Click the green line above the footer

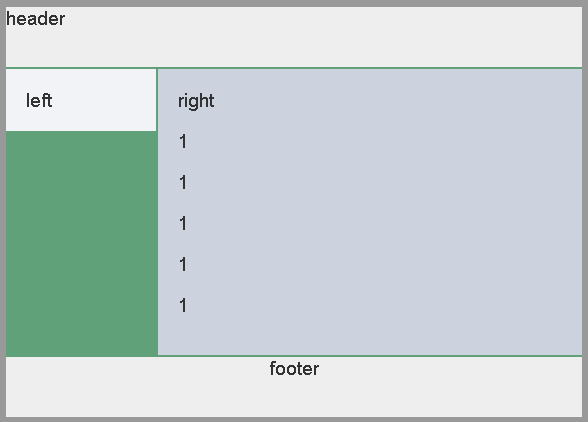tap(294, 356)
